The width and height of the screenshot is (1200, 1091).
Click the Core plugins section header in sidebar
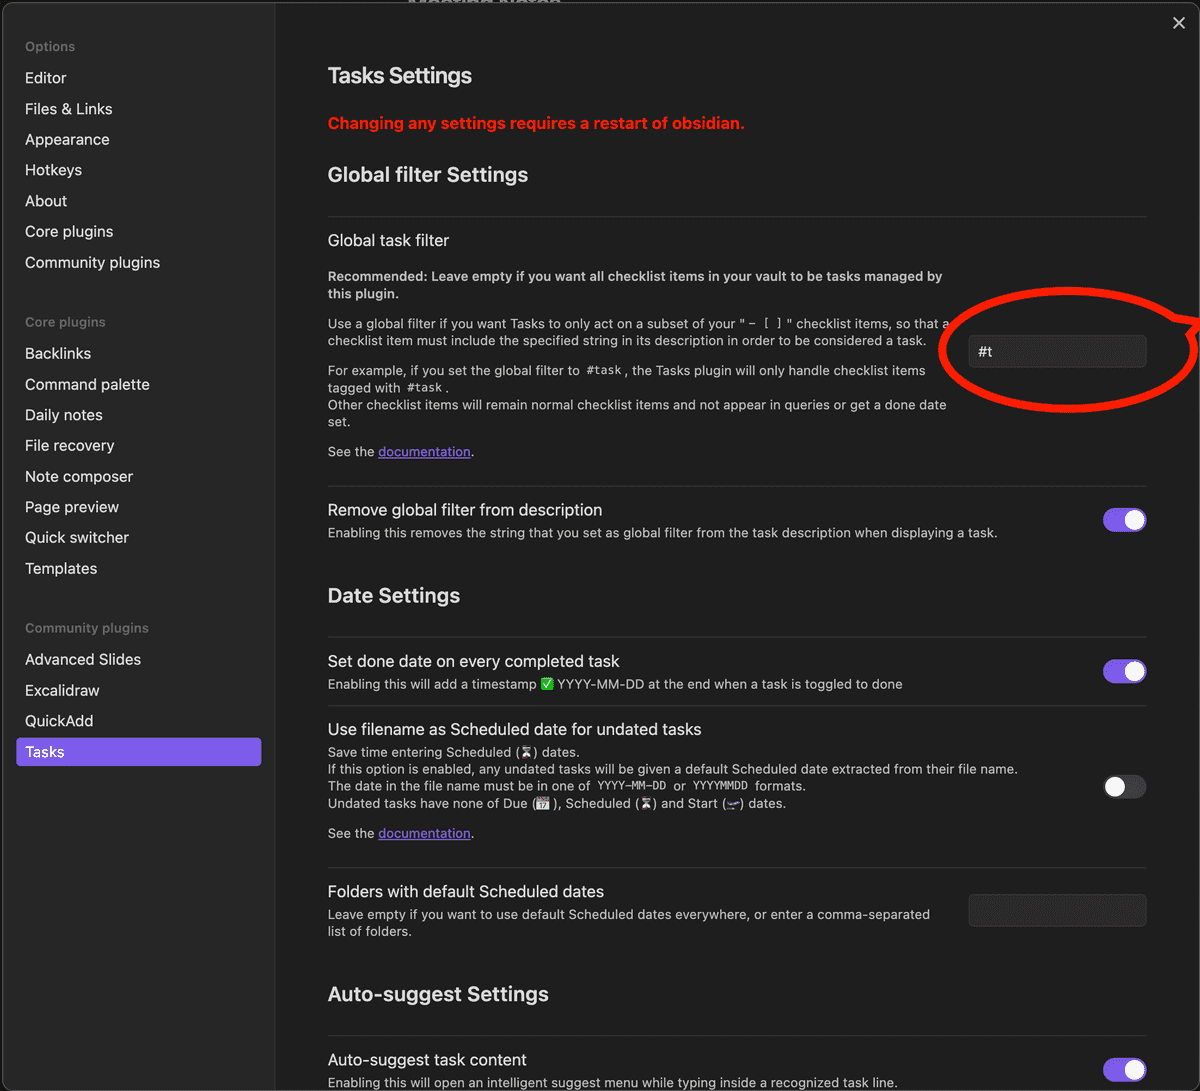click(65, 322)
